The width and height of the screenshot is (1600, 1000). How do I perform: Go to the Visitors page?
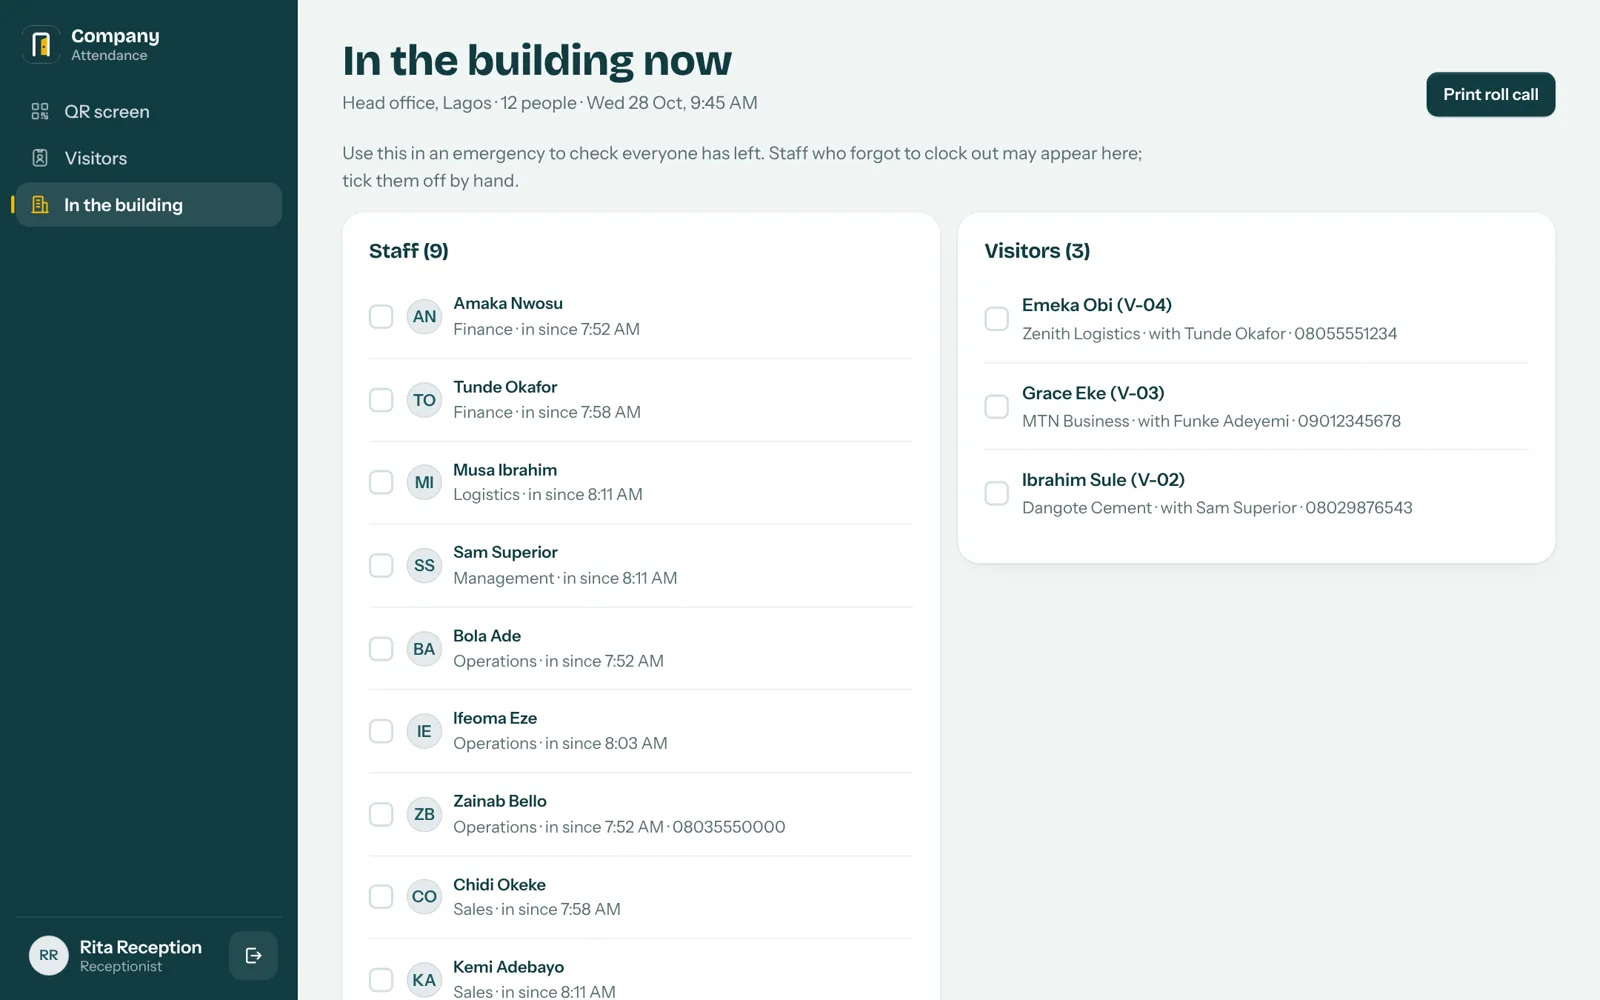pyautogui.click(x=149, y=158)
